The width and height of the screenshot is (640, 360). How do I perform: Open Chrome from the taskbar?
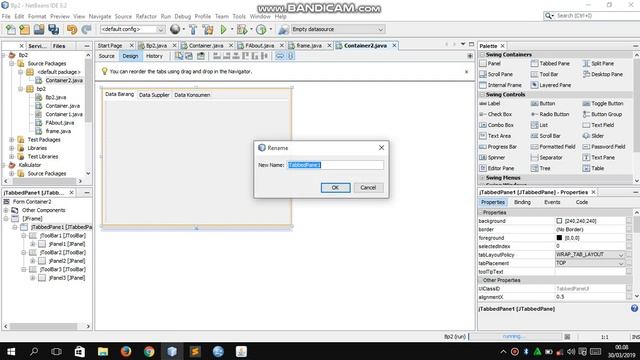(149, 351)
